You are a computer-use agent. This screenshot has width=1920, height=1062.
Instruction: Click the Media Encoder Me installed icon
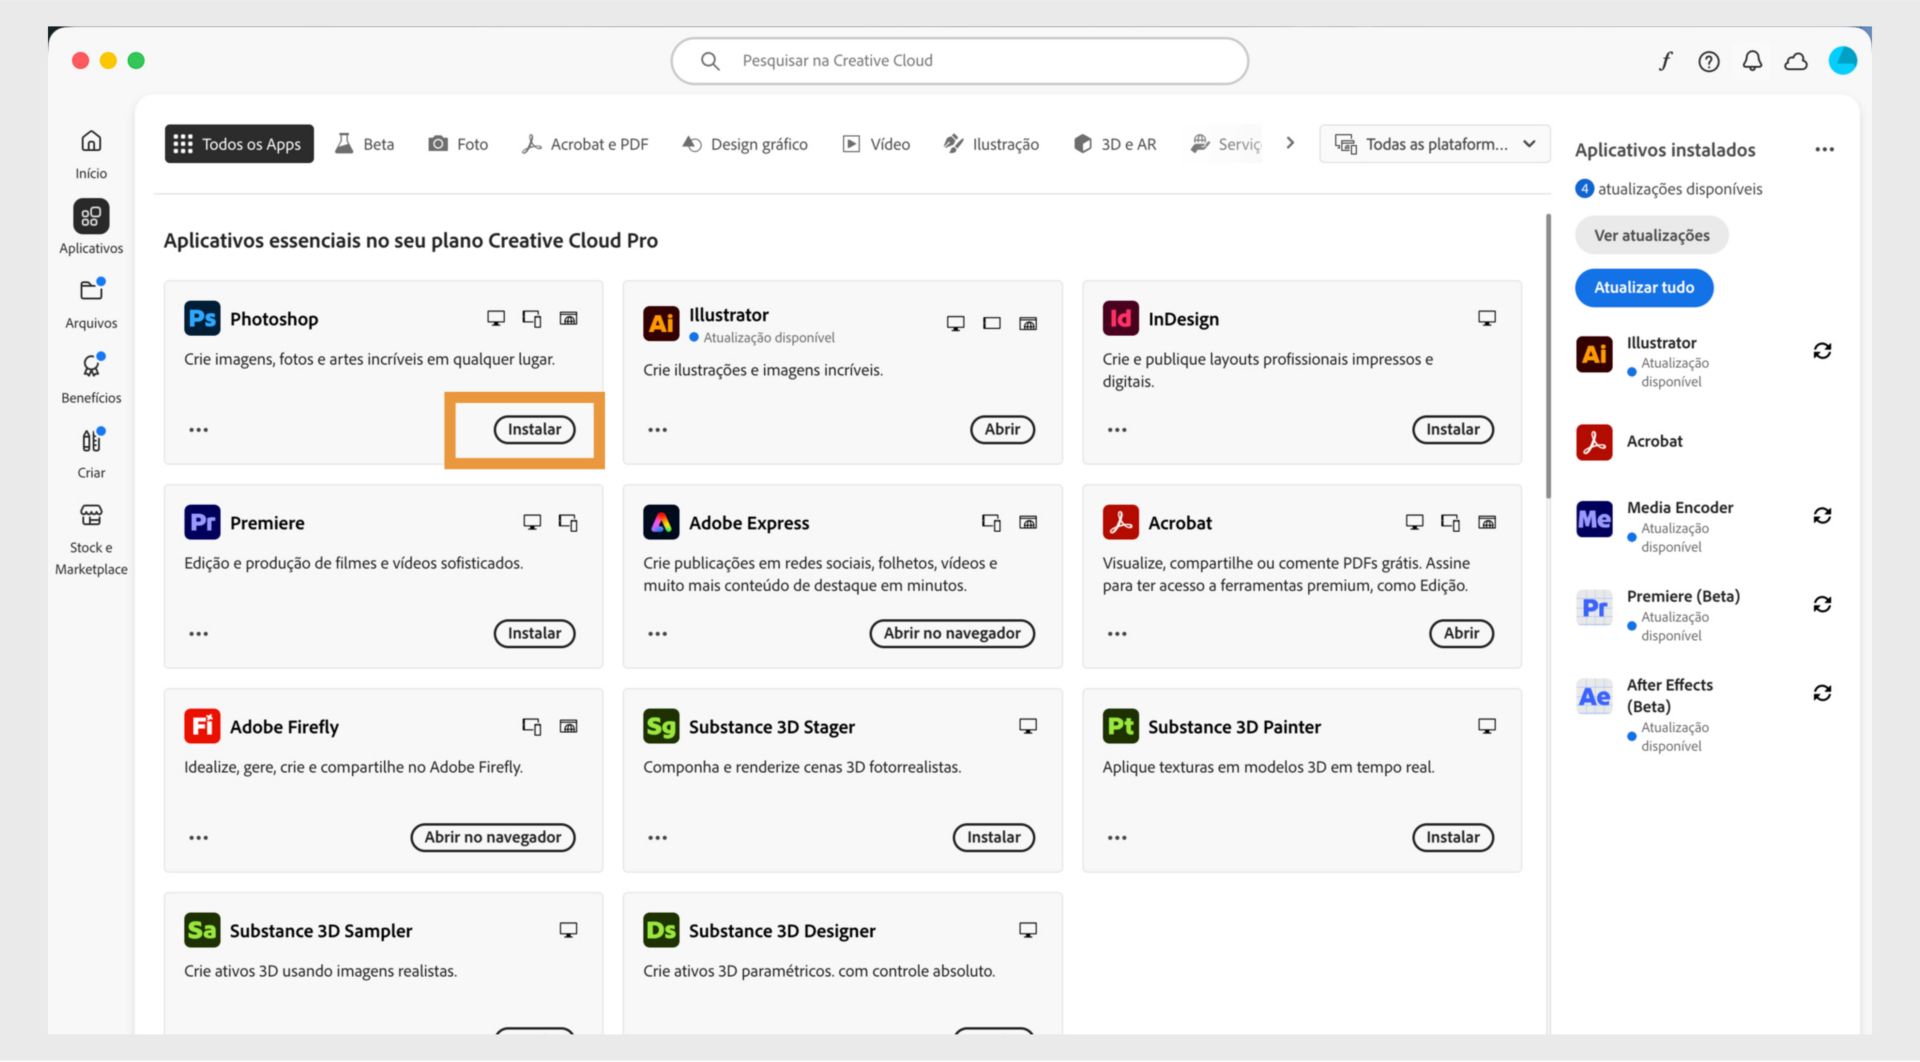click(x=1594, y=519)
